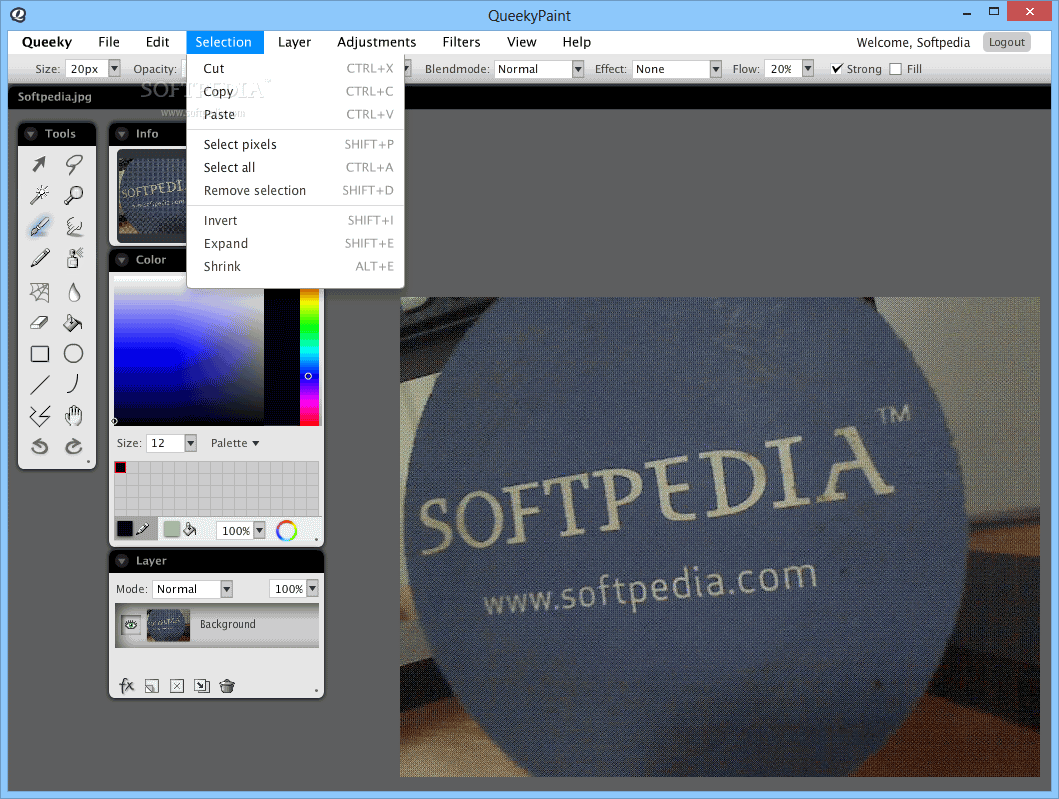
Task: Open the Filters menu
Action: pos(461,42)
